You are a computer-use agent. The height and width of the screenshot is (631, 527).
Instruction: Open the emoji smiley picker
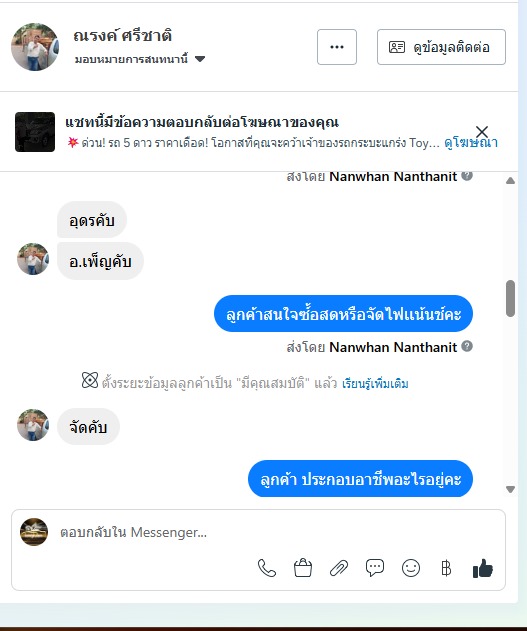tap(411, 568)
